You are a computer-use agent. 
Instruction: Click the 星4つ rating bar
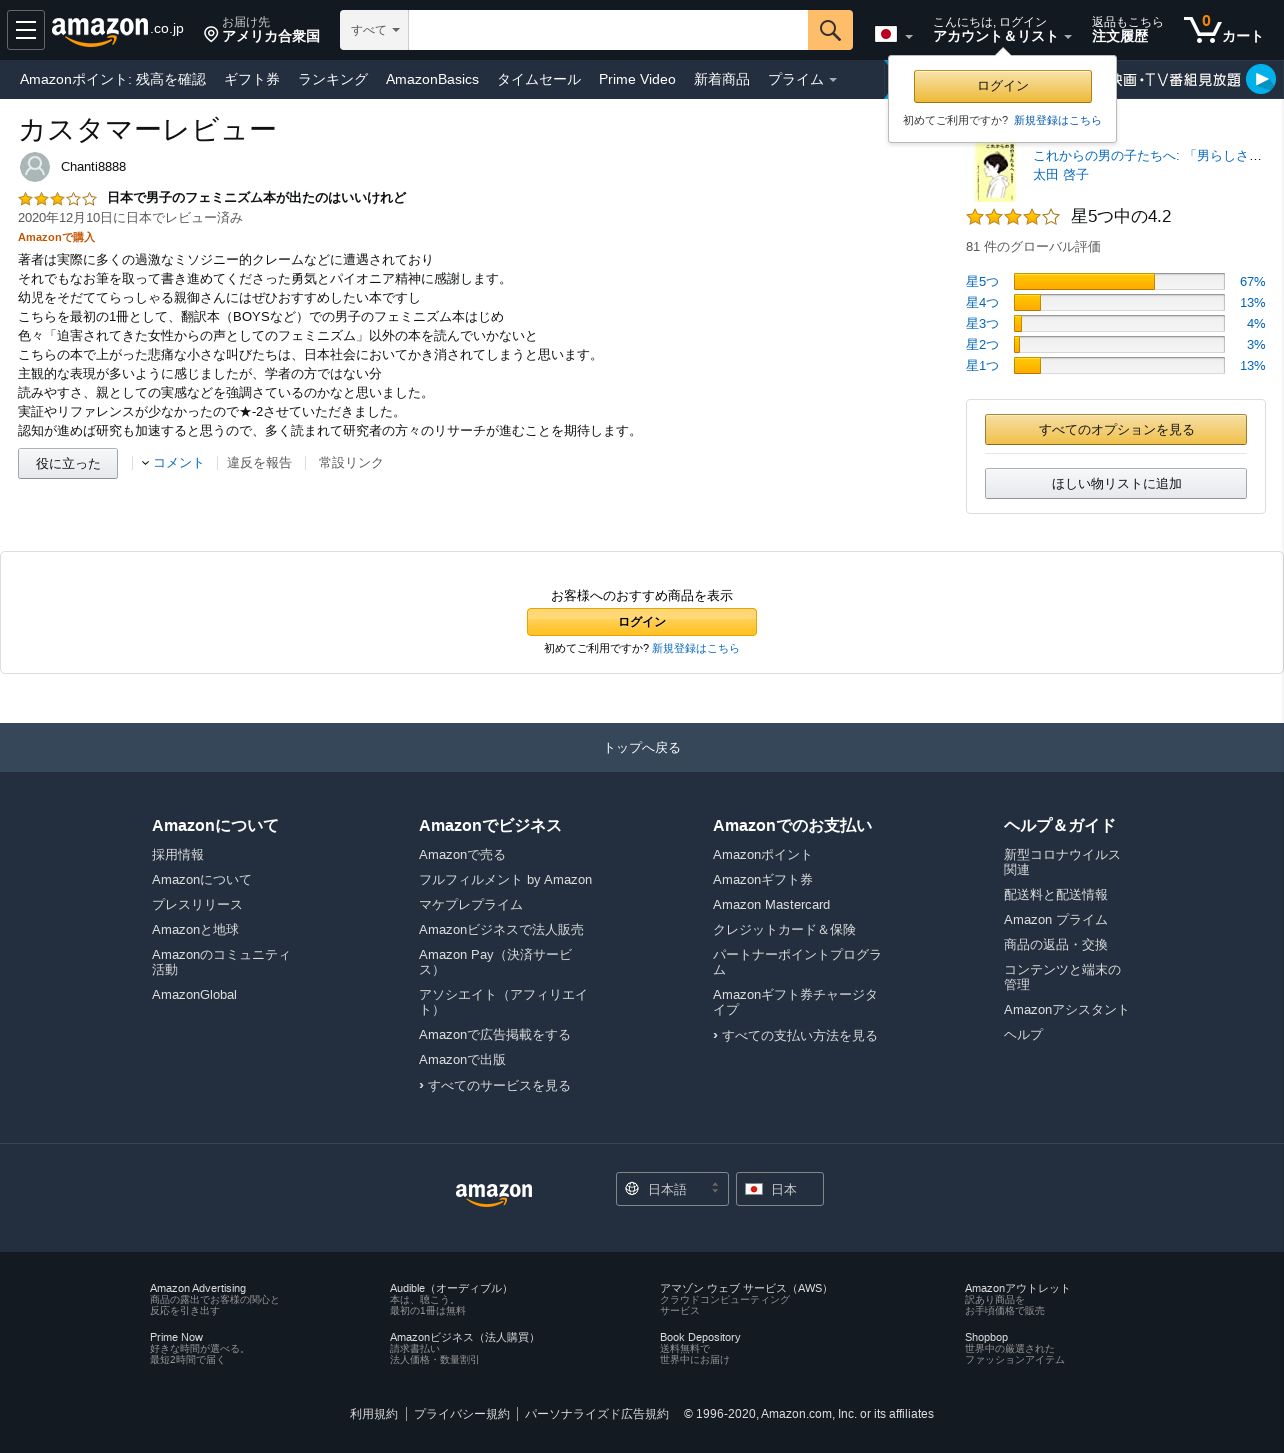pos(1119,303)
